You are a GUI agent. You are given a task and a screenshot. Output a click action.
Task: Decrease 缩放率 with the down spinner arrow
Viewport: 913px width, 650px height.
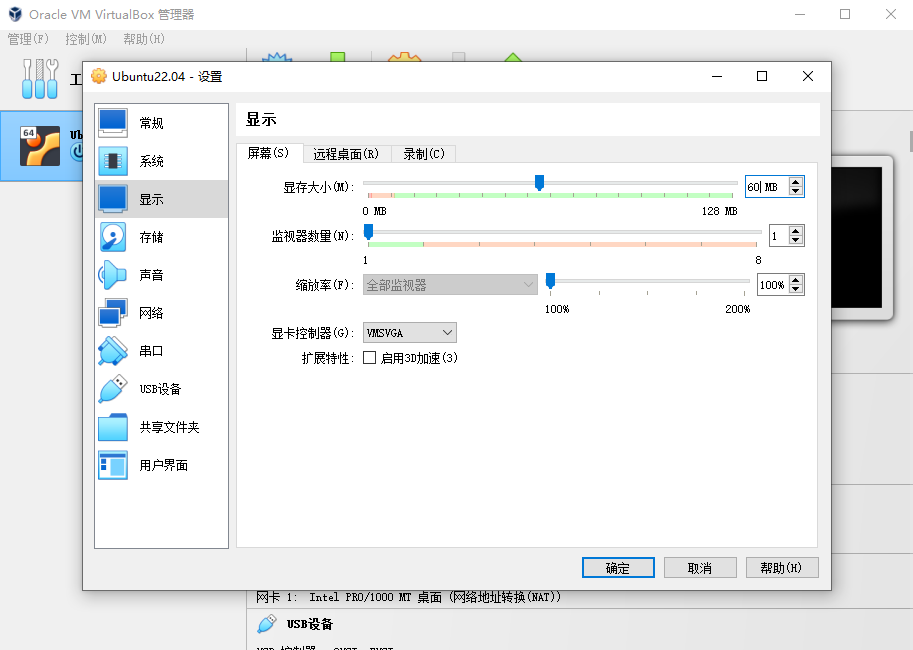[796, 290]
